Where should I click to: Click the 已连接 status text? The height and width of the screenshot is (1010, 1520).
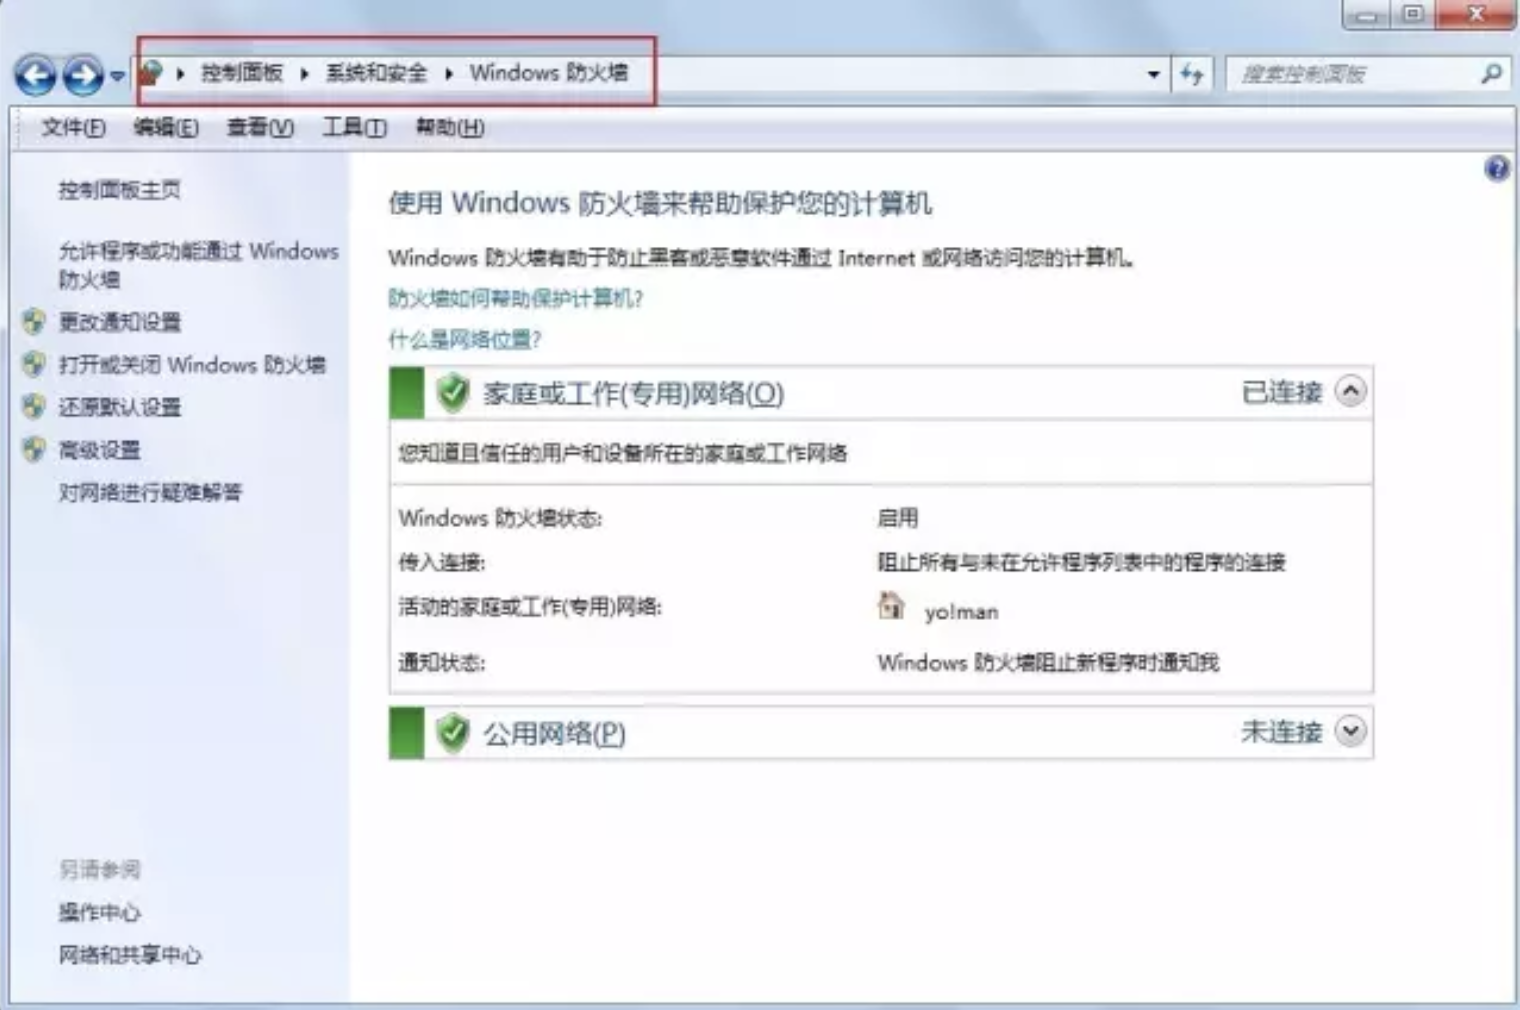point(1281,392)
